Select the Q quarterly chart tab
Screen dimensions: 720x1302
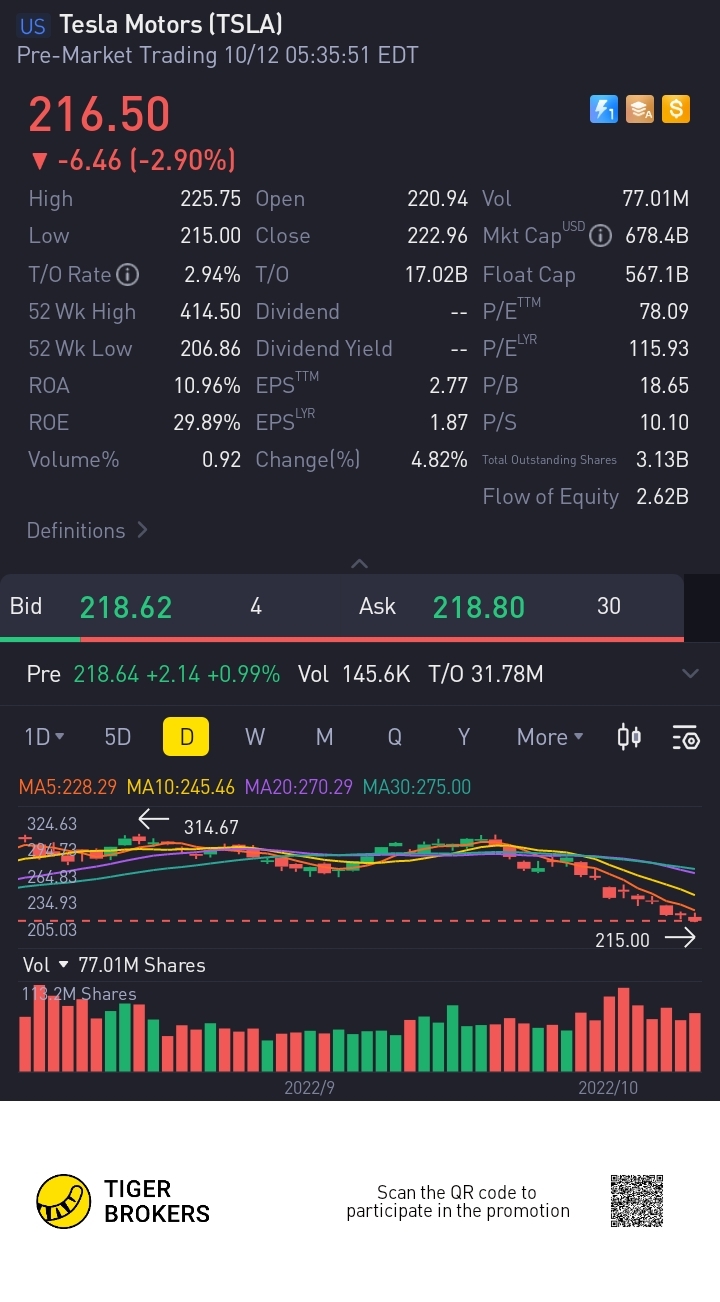[395, 737]
